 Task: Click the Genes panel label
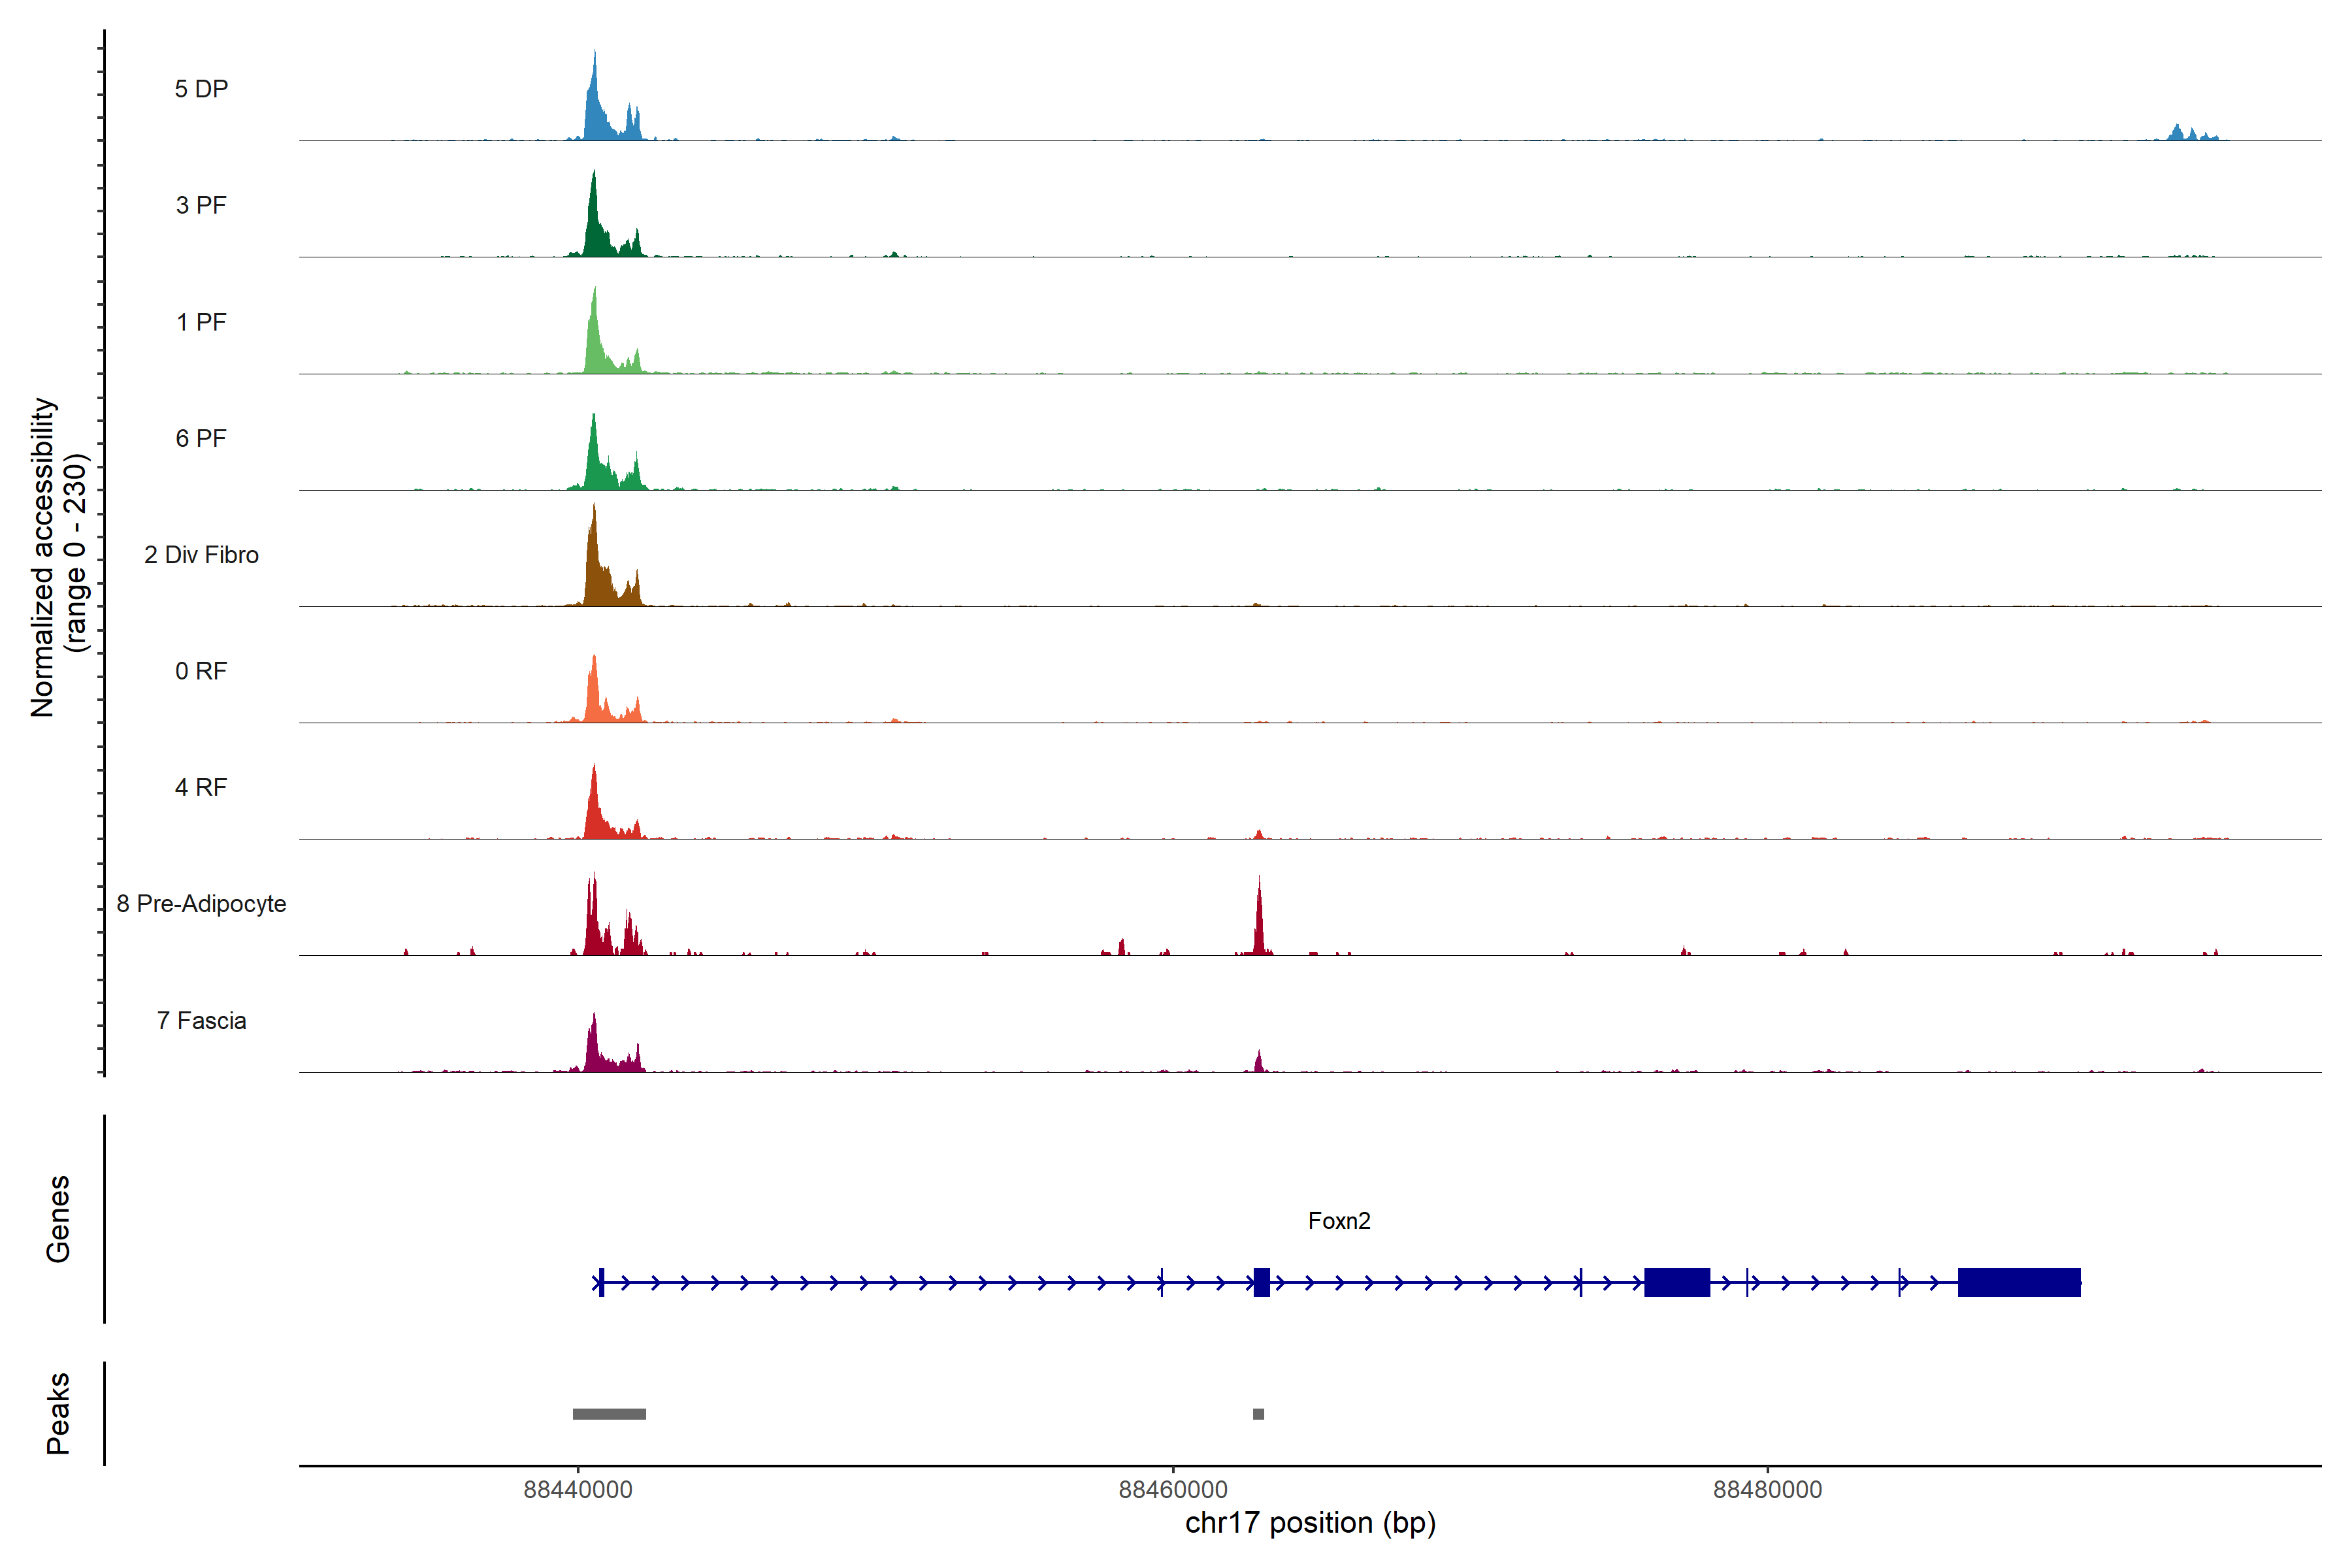point(58,1219)
